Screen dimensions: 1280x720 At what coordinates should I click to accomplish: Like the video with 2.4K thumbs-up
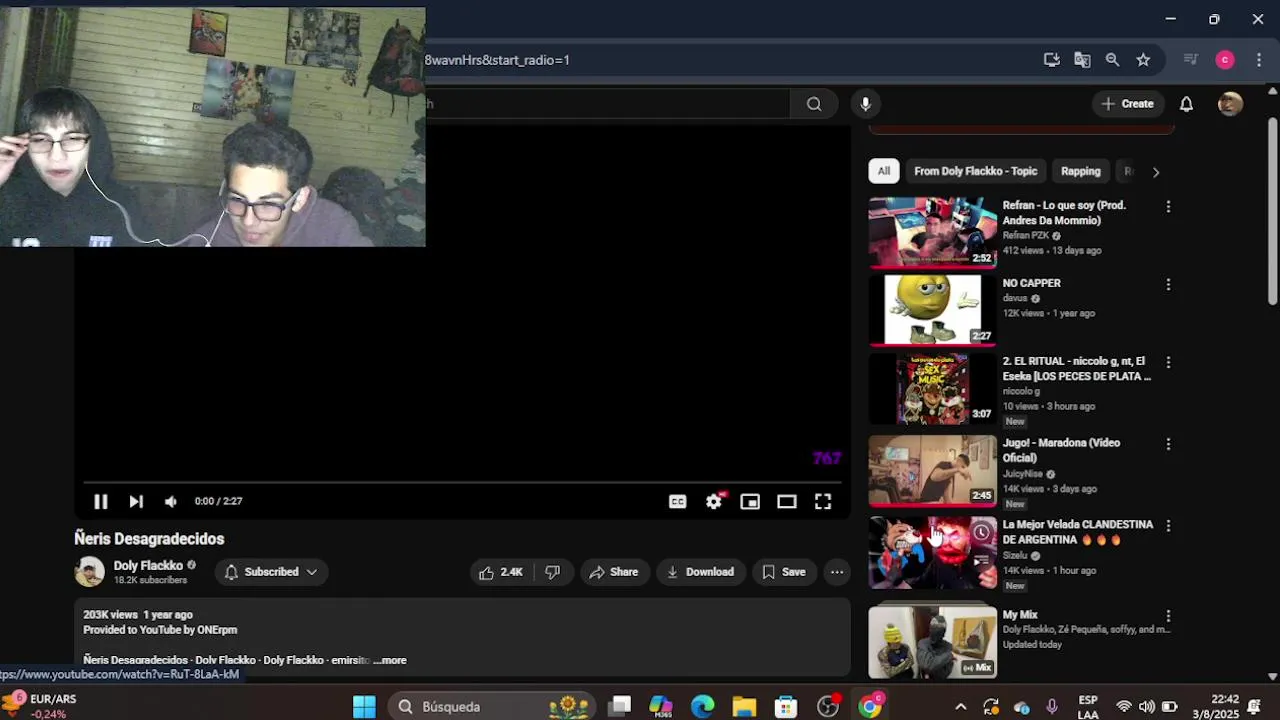tap(502, 572)
